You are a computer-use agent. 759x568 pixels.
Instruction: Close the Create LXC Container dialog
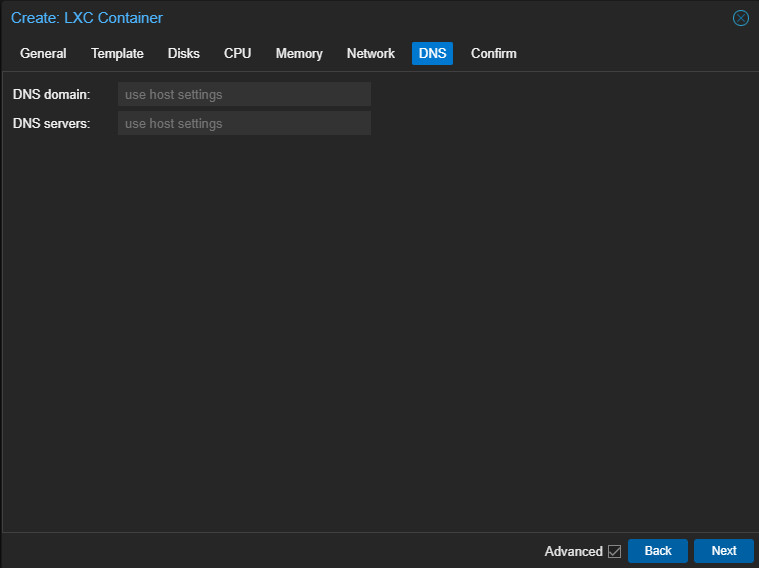(741, 18)
